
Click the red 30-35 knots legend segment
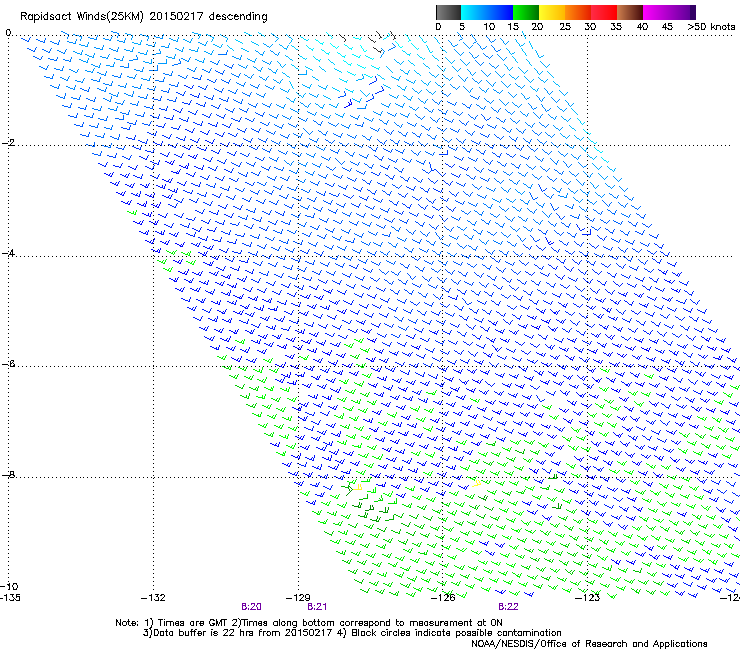click(604, 12)
